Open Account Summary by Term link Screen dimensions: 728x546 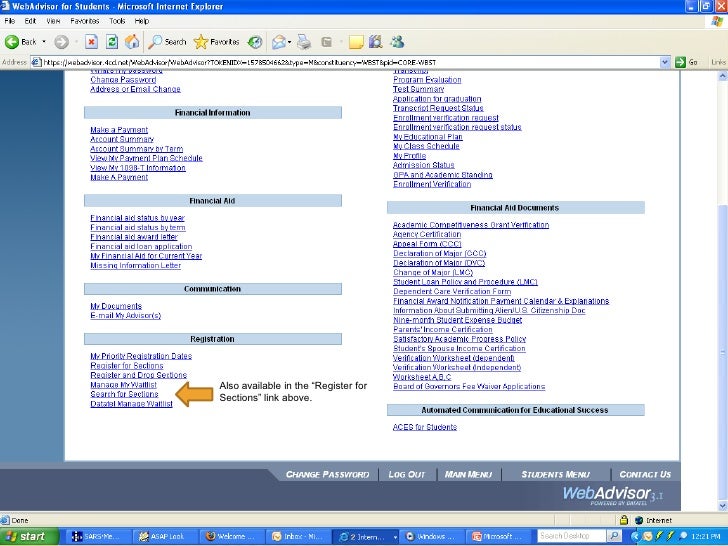136,149
